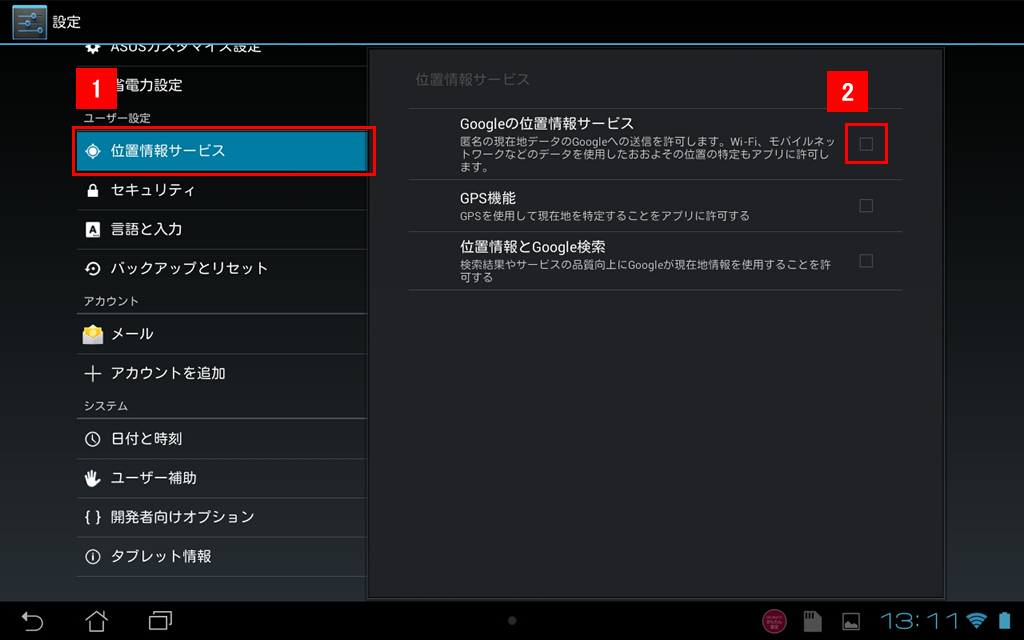Click the hand icon beside ユーザー補助
The height and width of the screenshot is (640, 1024).
click(x=93, y=478)
